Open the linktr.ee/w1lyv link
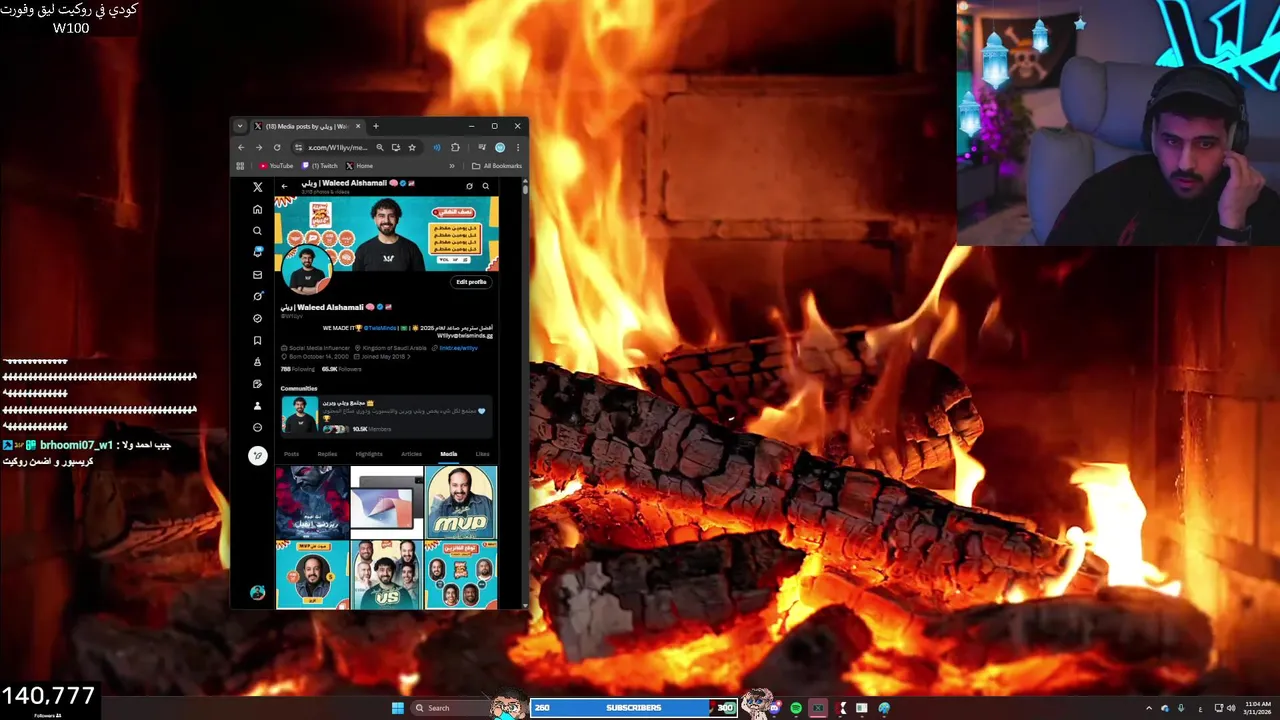The height and width of the screenshot is (720, 1280). (459, 348)
